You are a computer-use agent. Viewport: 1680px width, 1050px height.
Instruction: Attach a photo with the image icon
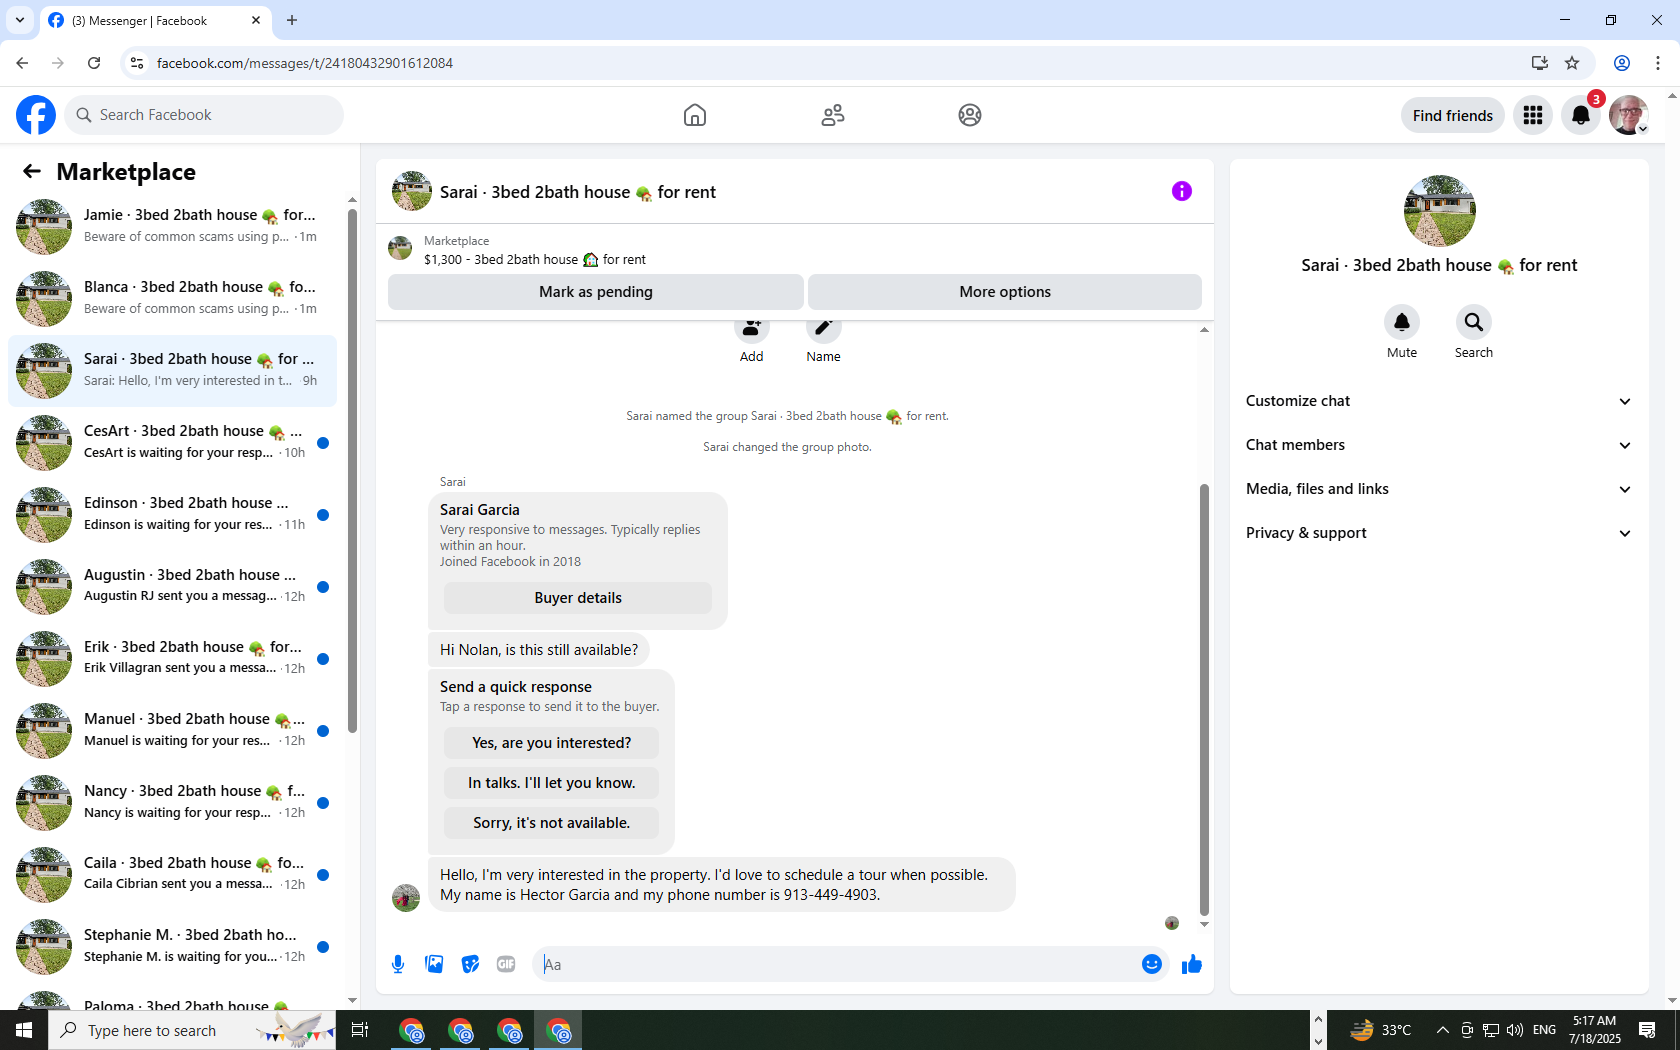[434, 964]
